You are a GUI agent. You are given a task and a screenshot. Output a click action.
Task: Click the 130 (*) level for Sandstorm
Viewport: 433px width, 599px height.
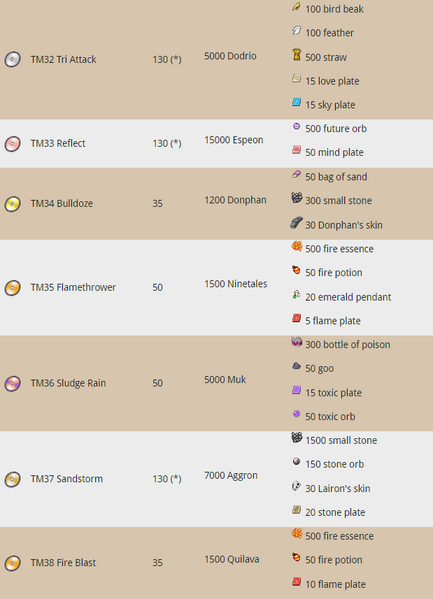click(167, 479)
